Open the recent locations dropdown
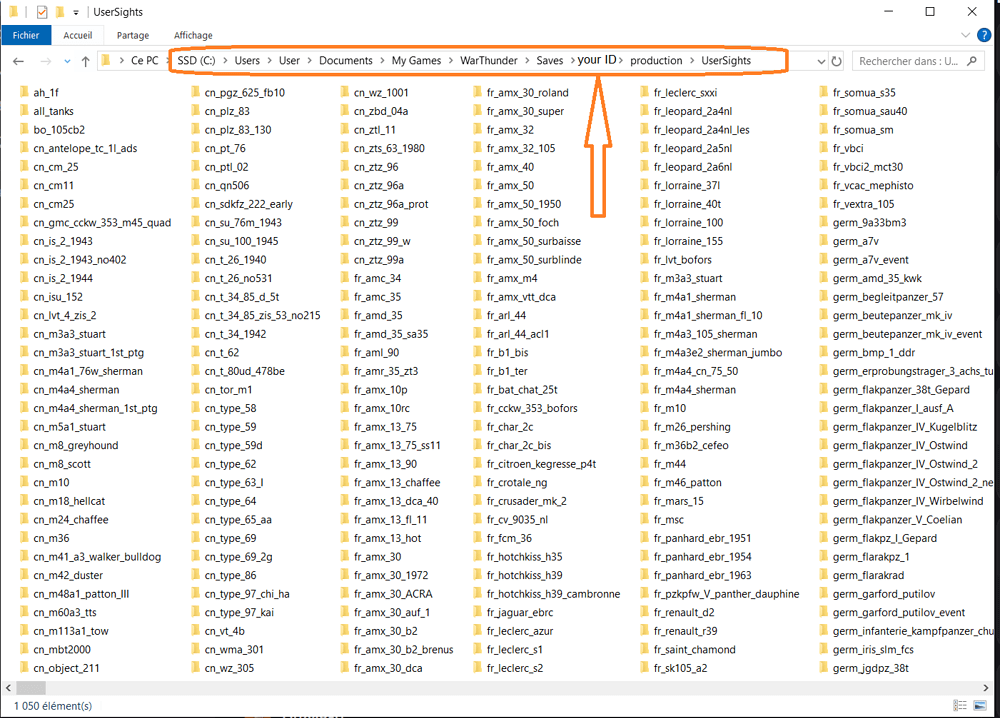 tap(66, 61)
